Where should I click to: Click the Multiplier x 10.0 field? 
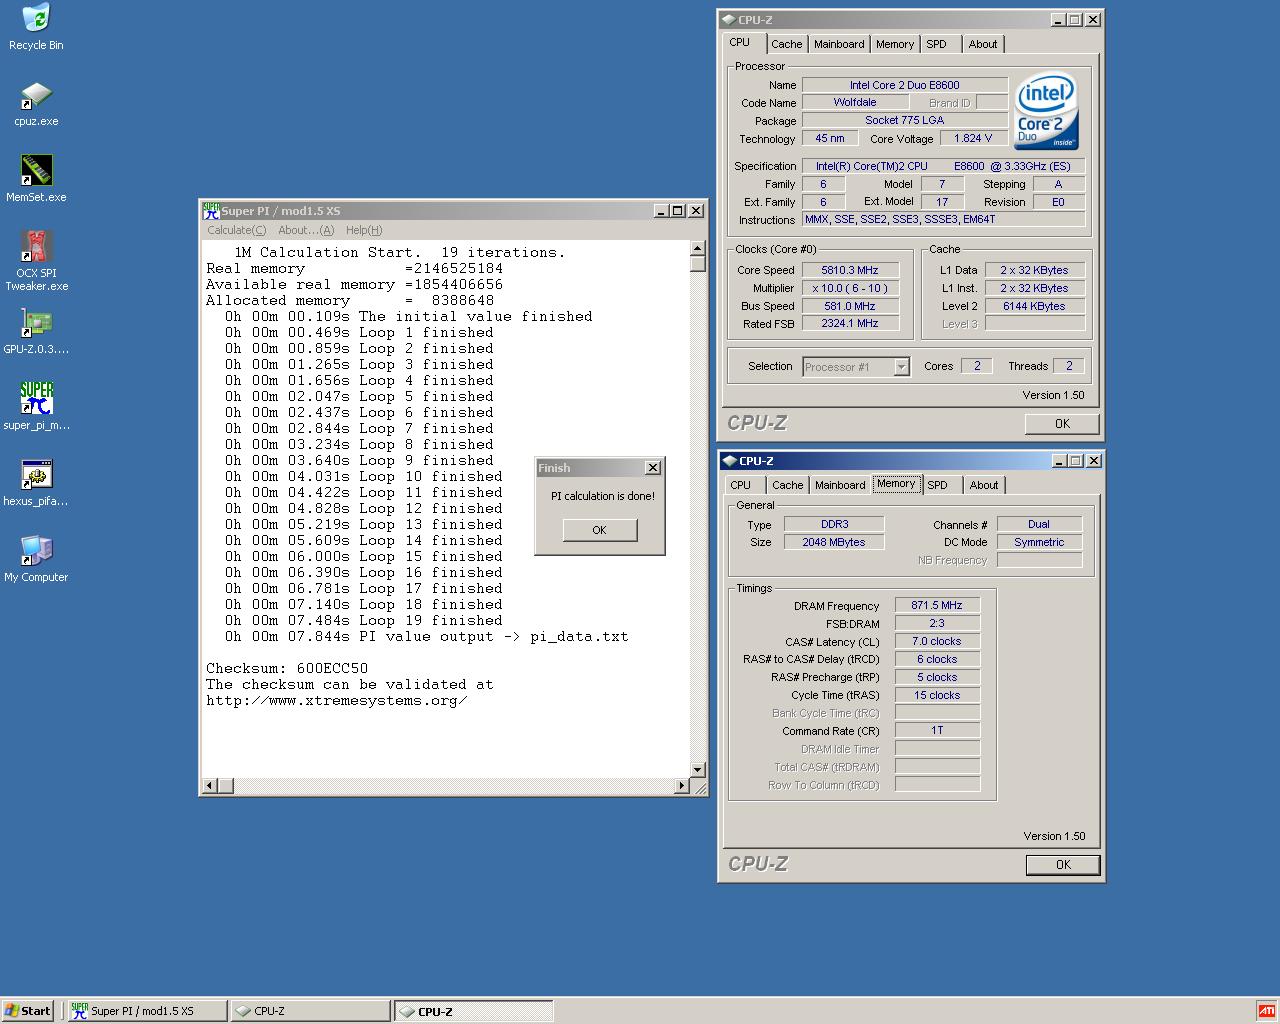pos(850,288)
